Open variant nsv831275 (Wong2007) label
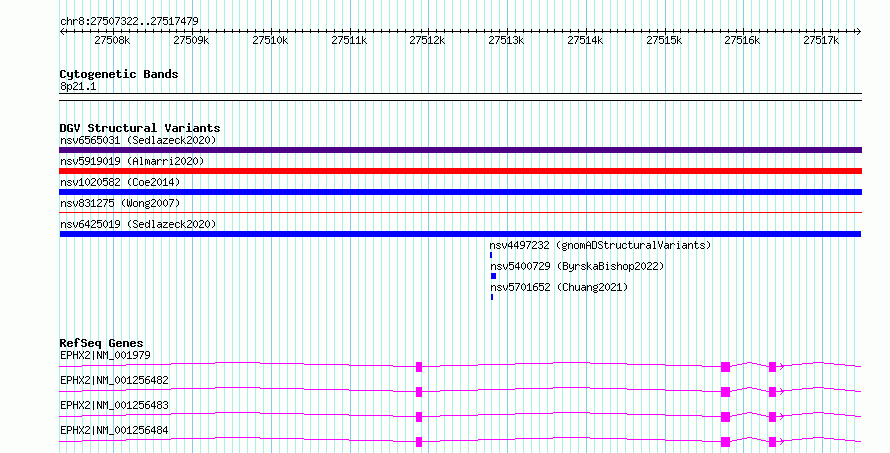 point(120,203)
